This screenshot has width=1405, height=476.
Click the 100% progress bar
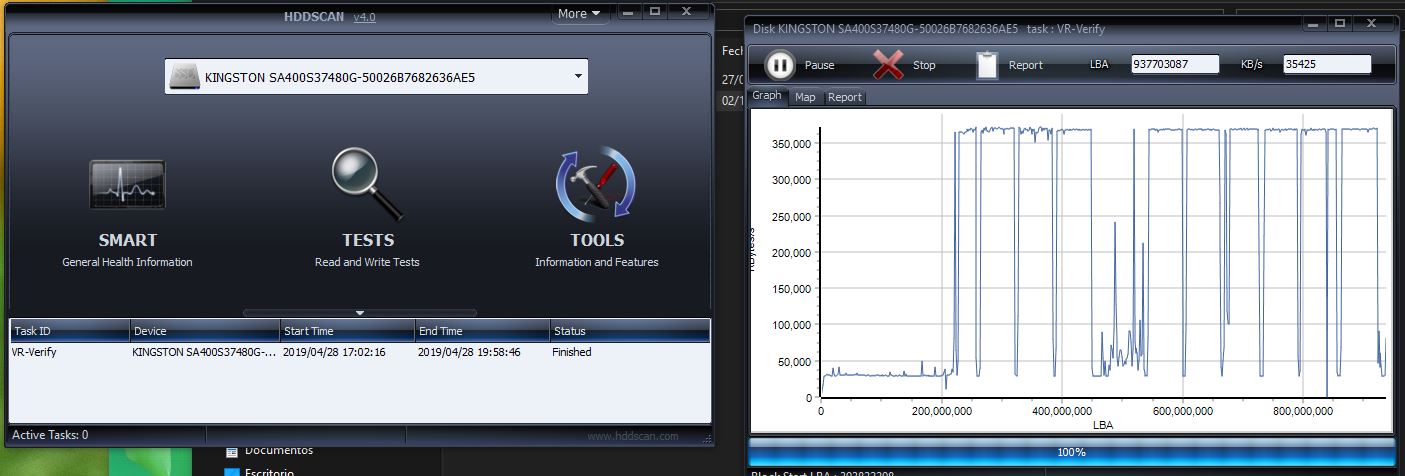[x=1071, y=452]
